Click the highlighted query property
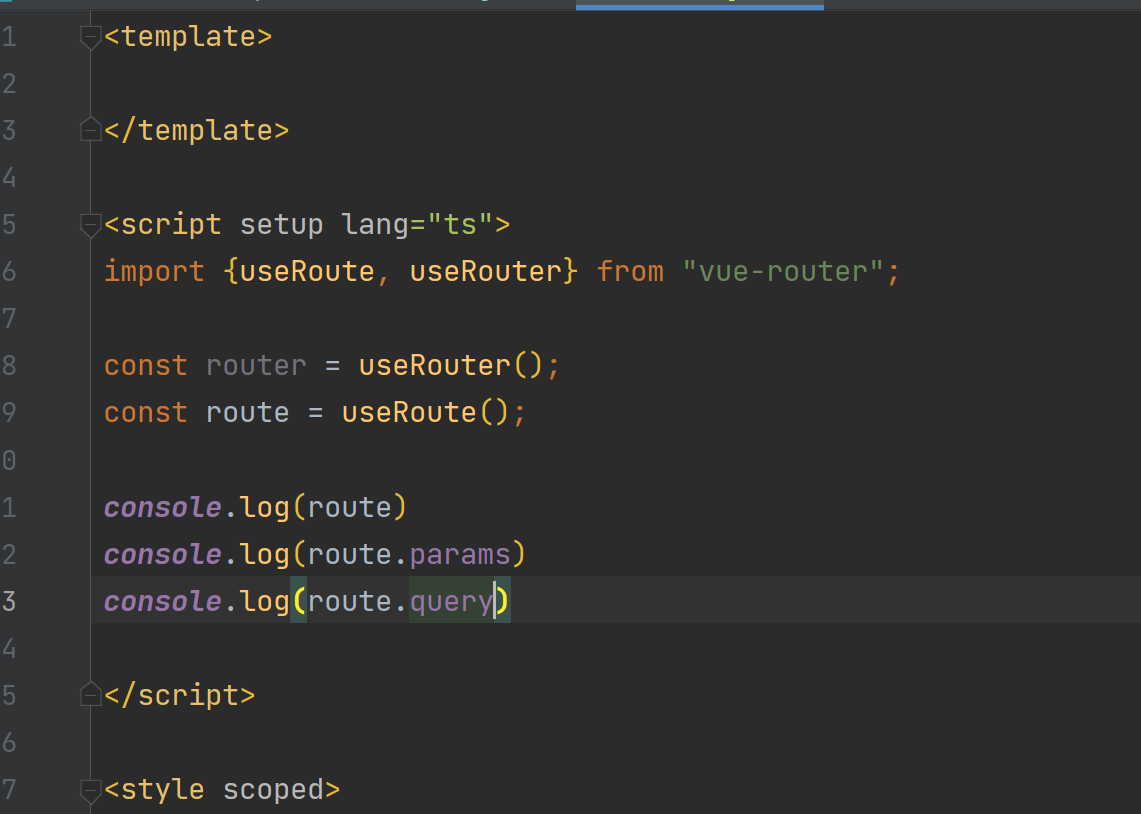1141x814 pixels. [451, 601]
